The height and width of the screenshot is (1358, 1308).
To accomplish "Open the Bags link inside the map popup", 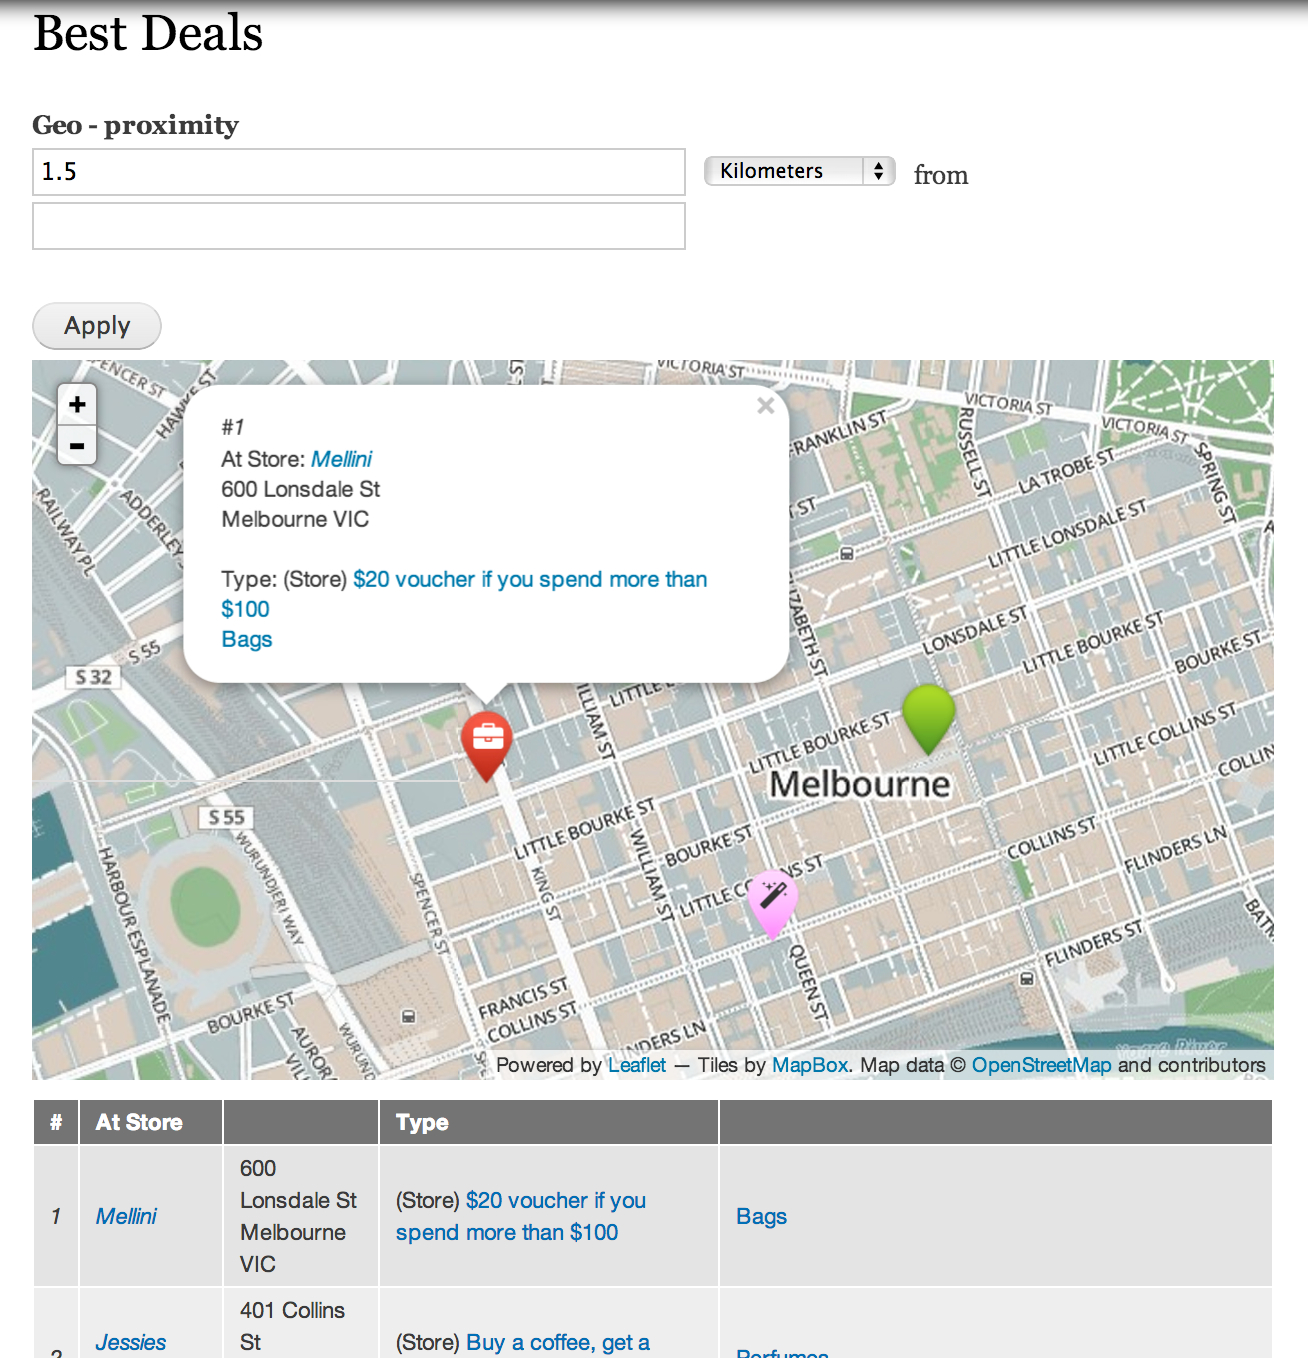I will (246, 638).
